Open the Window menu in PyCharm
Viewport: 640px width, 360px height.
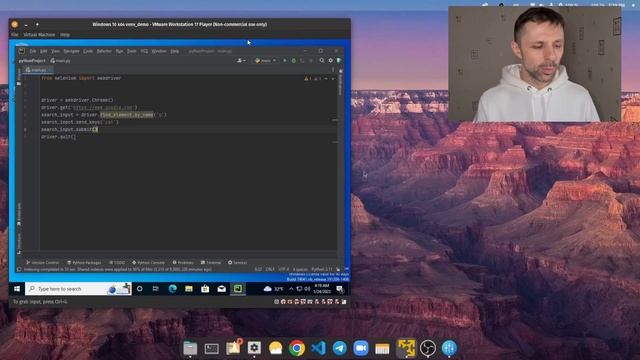[x=159, y=51]
